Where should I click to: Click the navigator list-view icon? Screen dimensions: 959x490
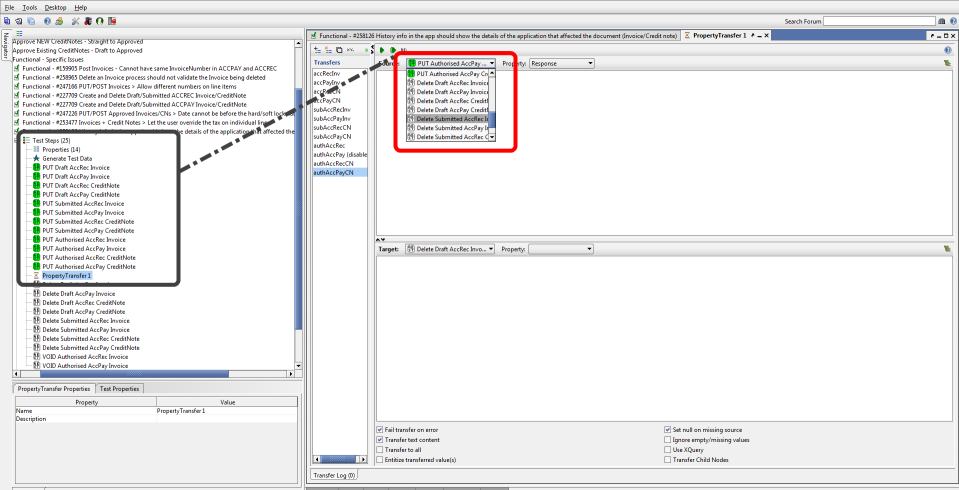coord(20,34)
